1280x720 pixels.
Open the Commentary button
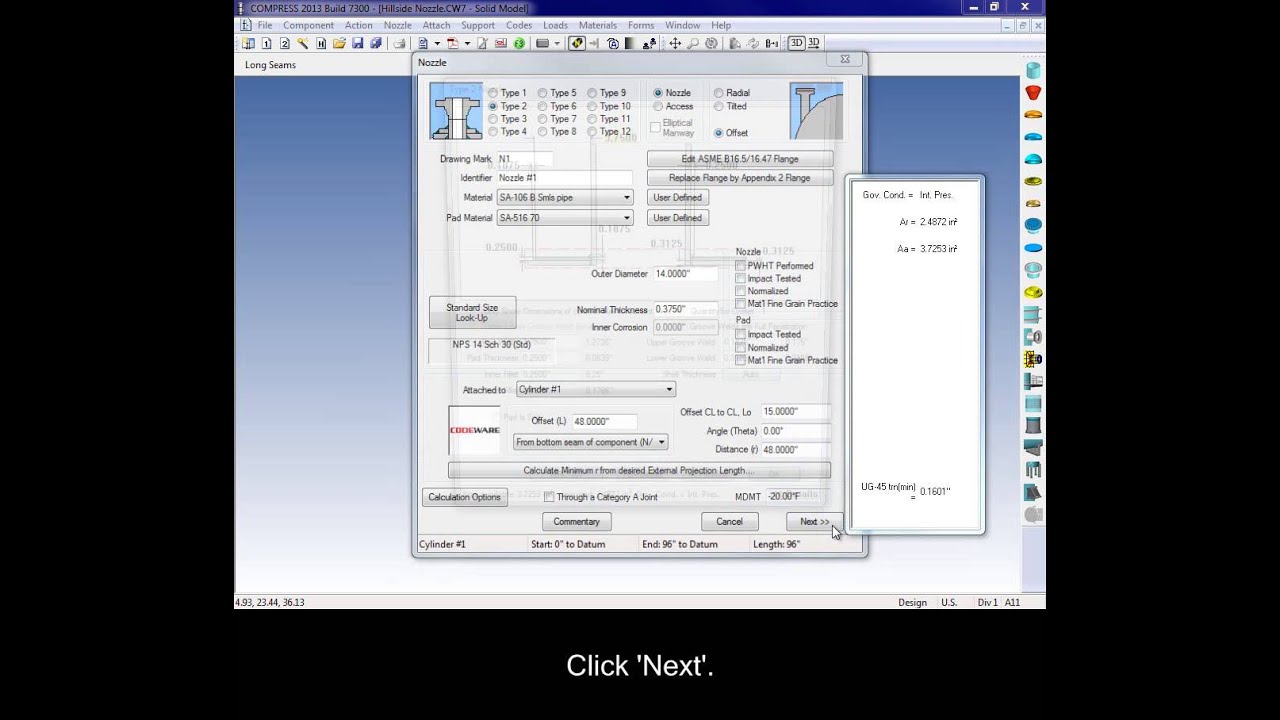tap(577, 522)
